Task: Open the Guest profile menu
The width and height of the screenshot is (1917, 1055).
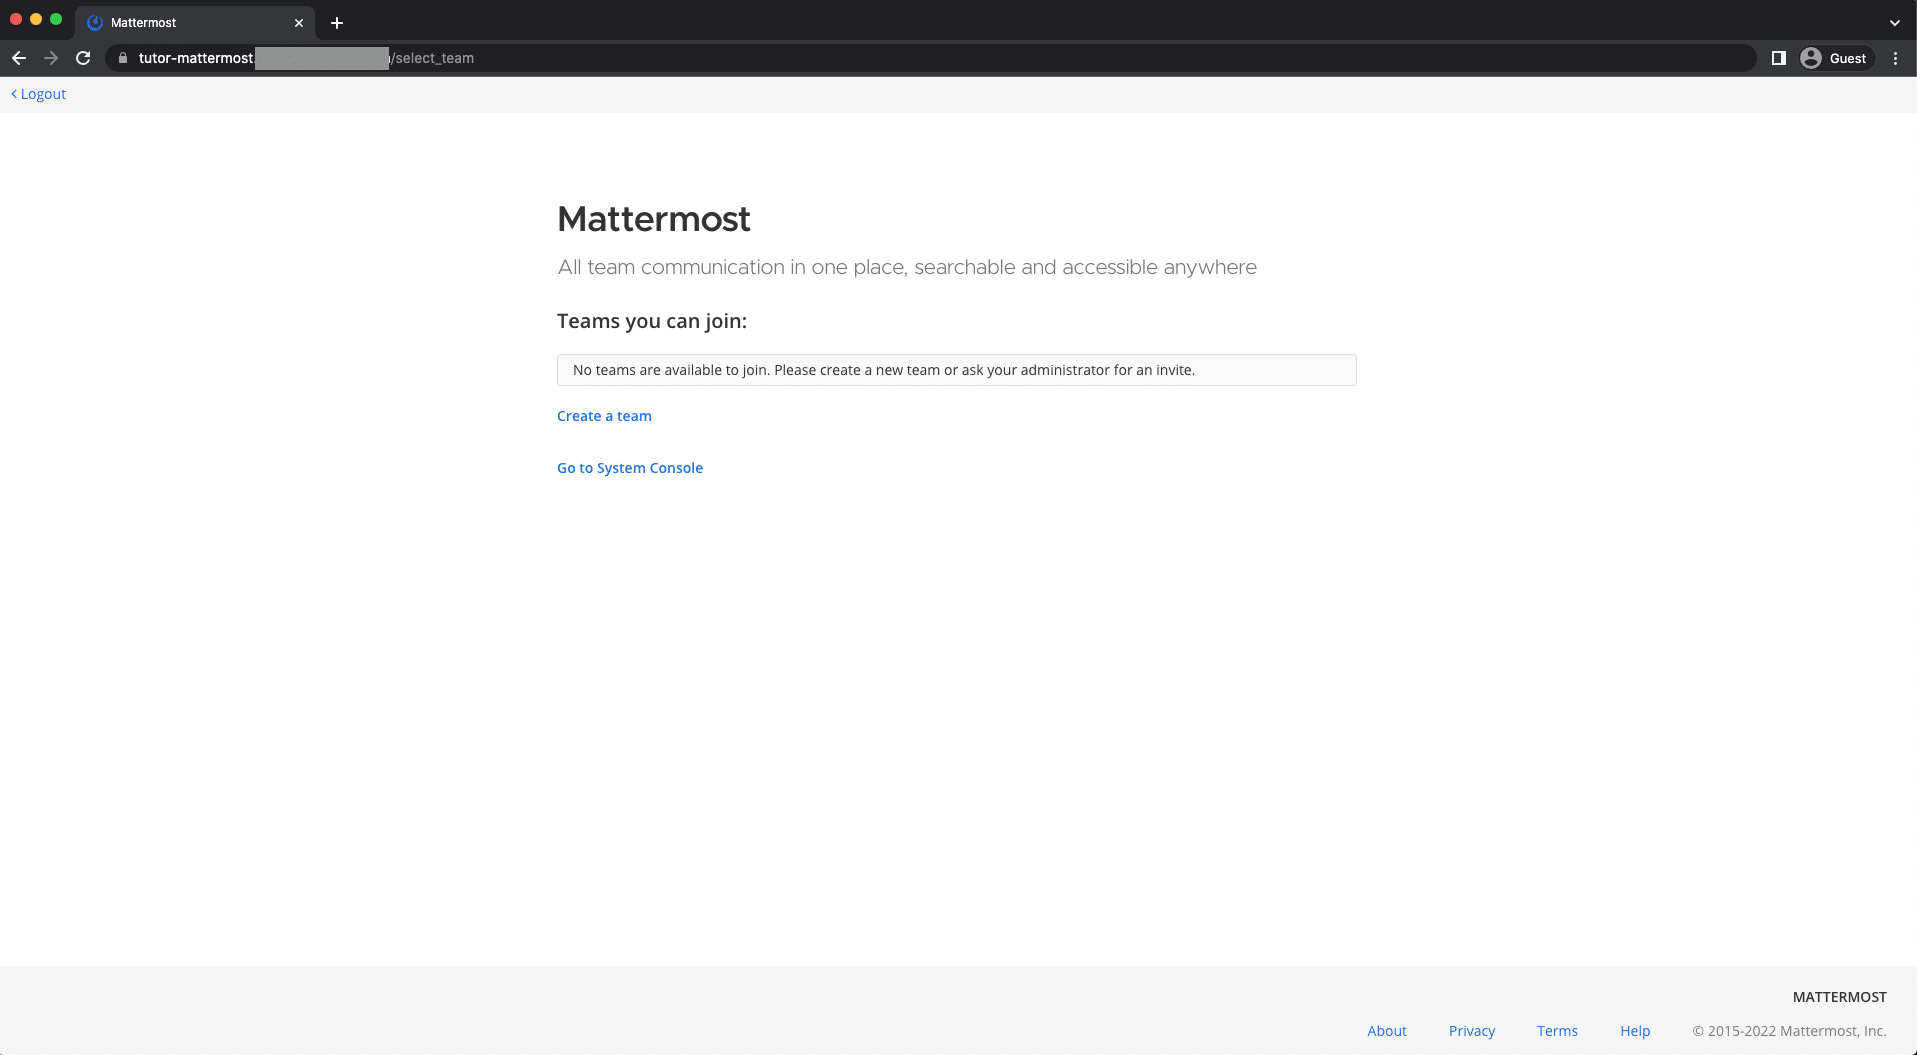Action: click(1835, 58)
